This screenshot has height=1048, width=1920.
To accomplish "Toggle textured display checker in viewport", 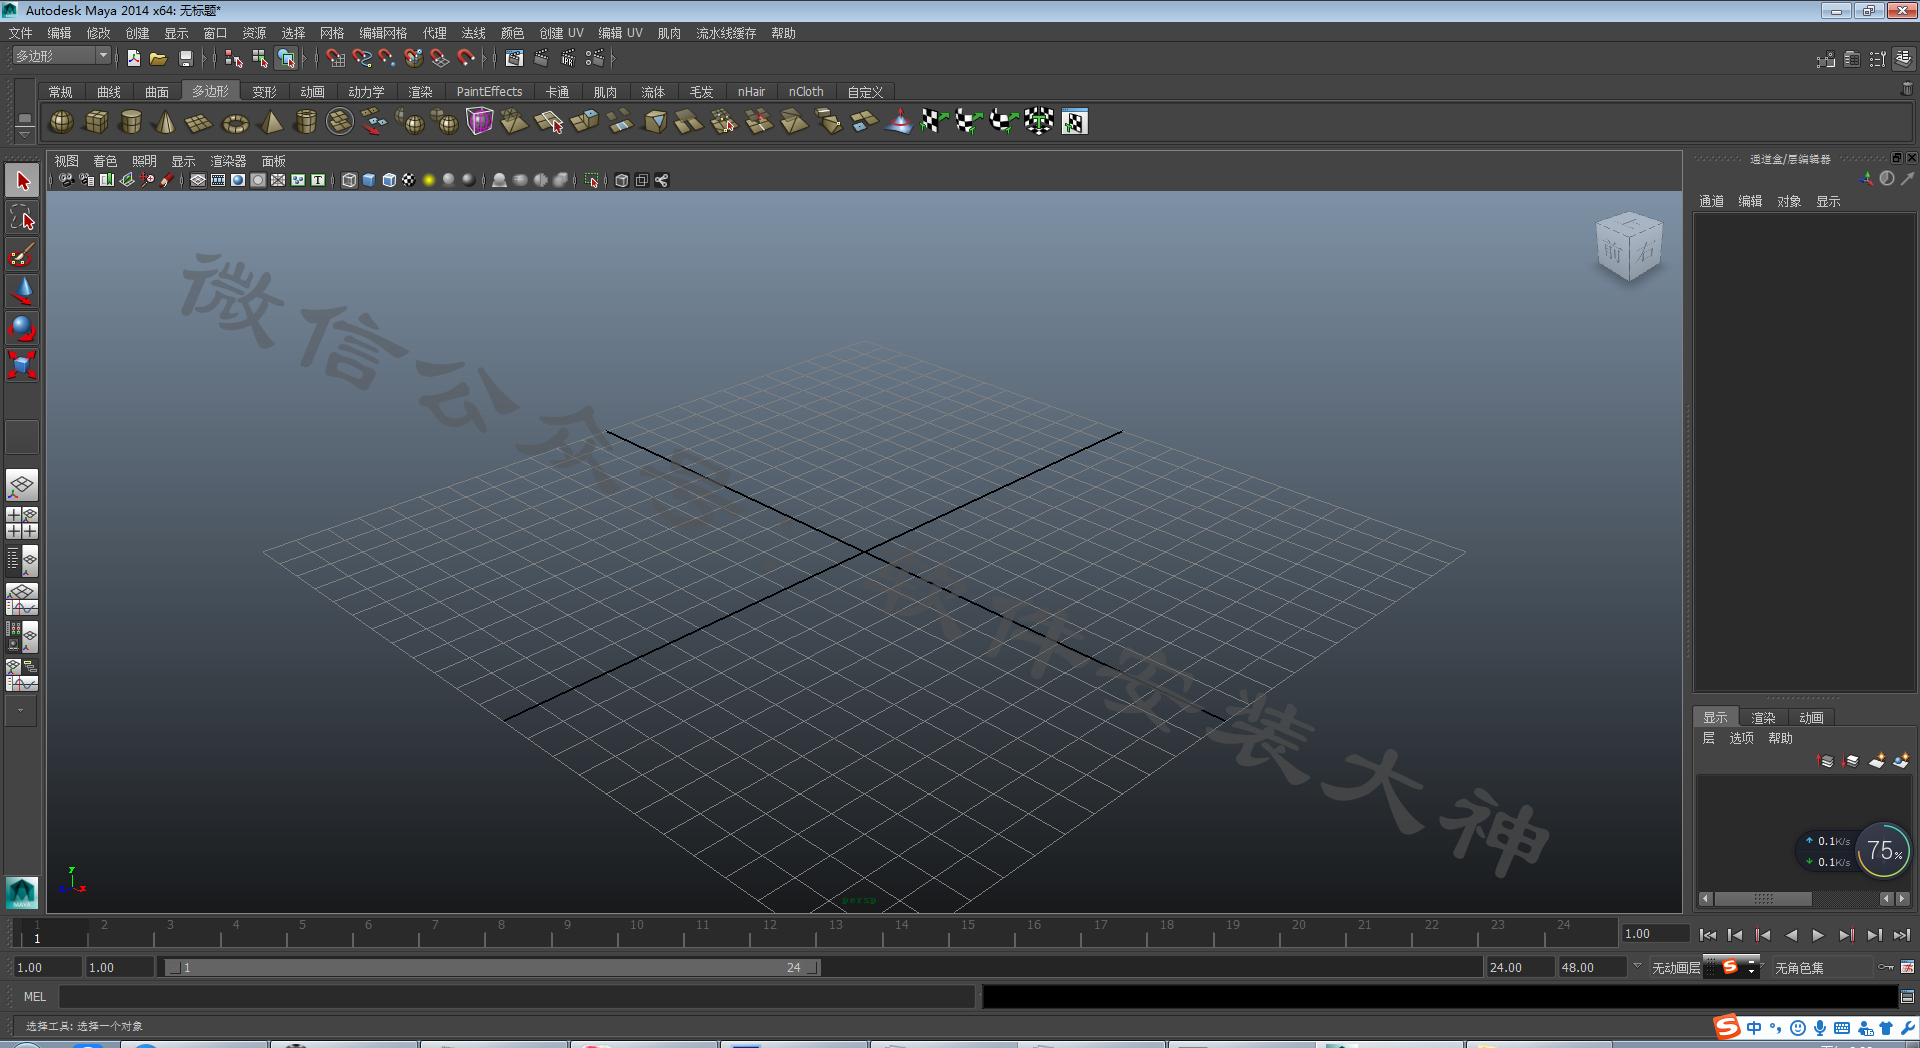I will (409, 180).
